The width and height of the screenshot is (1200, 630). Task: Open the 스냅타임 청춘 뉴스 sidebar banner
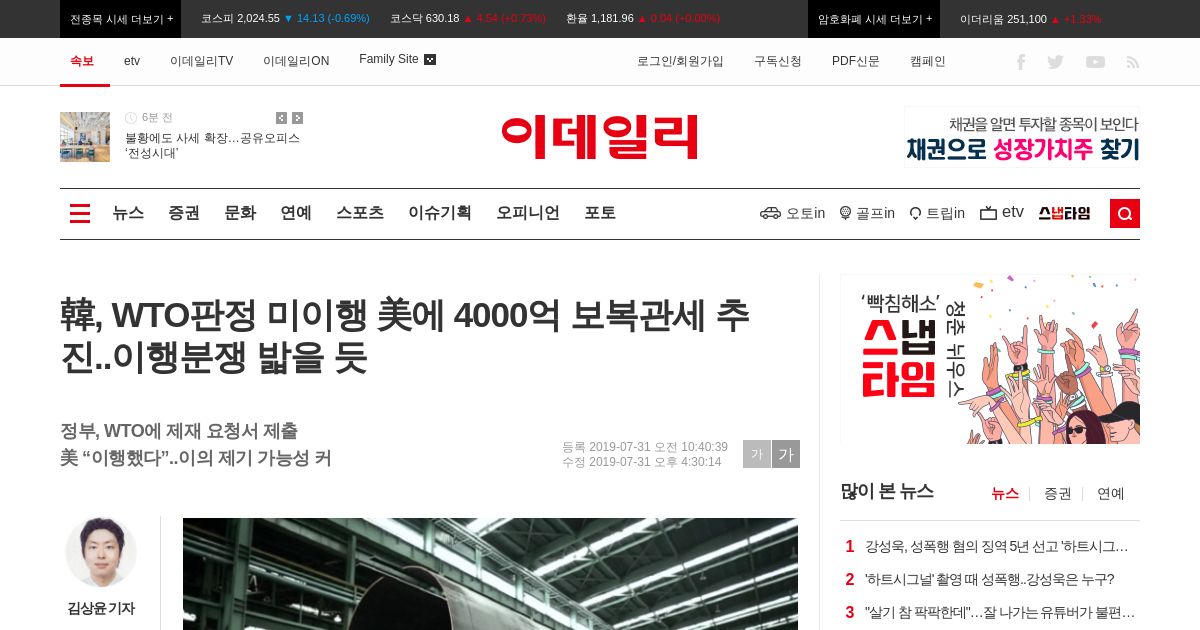coord(990,359)
